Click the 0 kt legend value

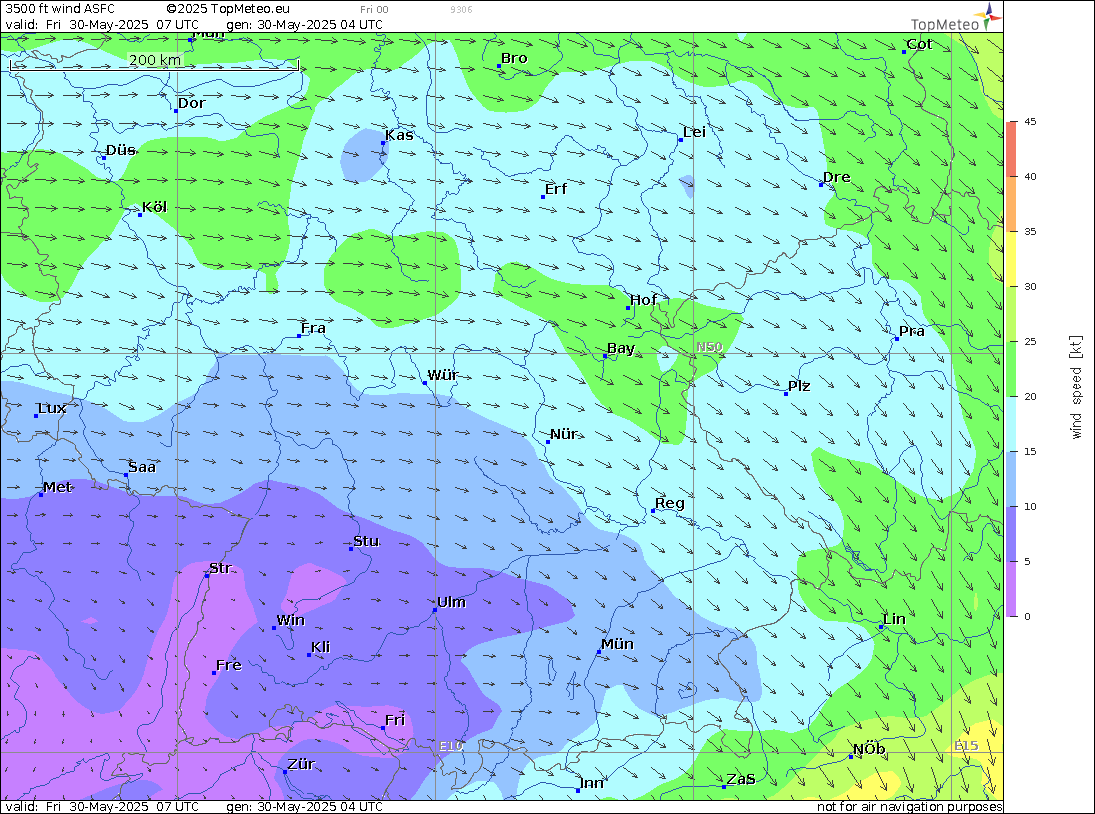point(1027,616)
